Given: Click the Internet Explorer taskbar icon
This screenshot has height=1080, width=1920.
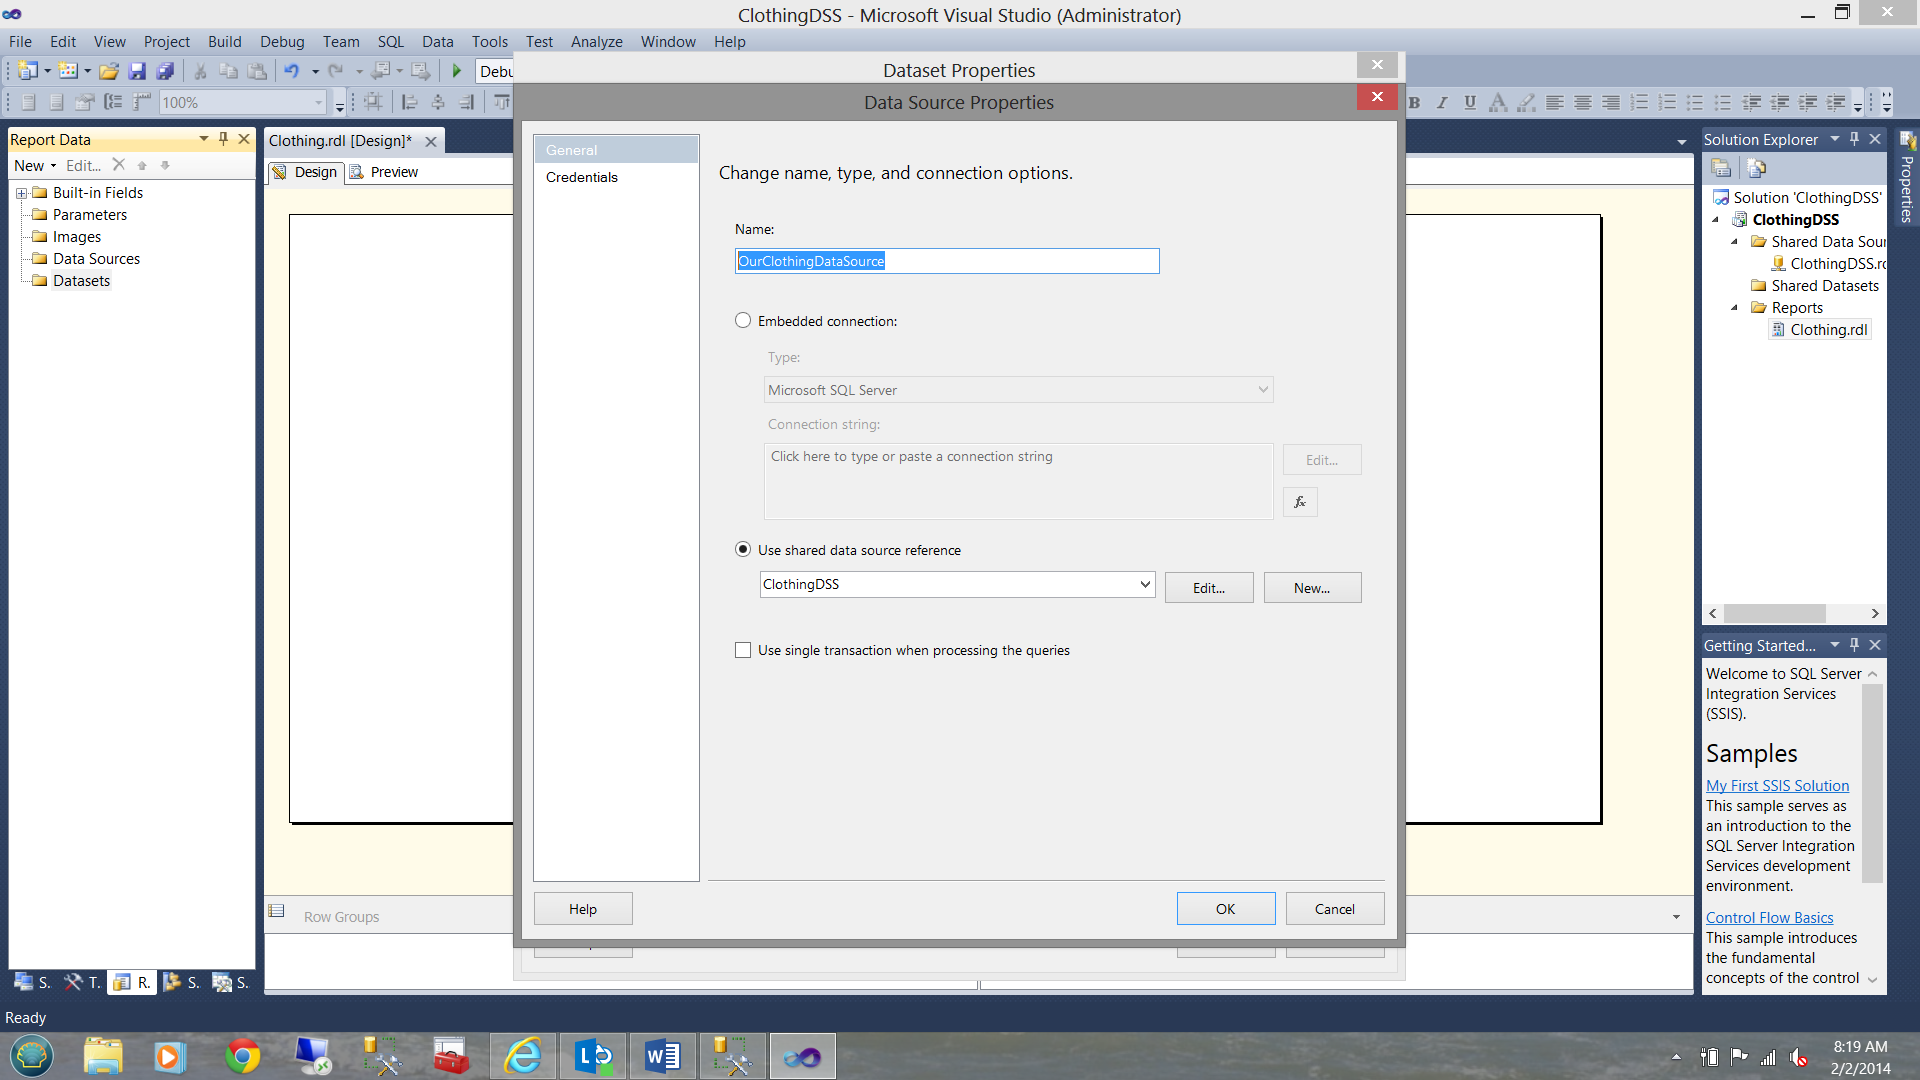Looking at the screenshot, I should pos(523,1056).
